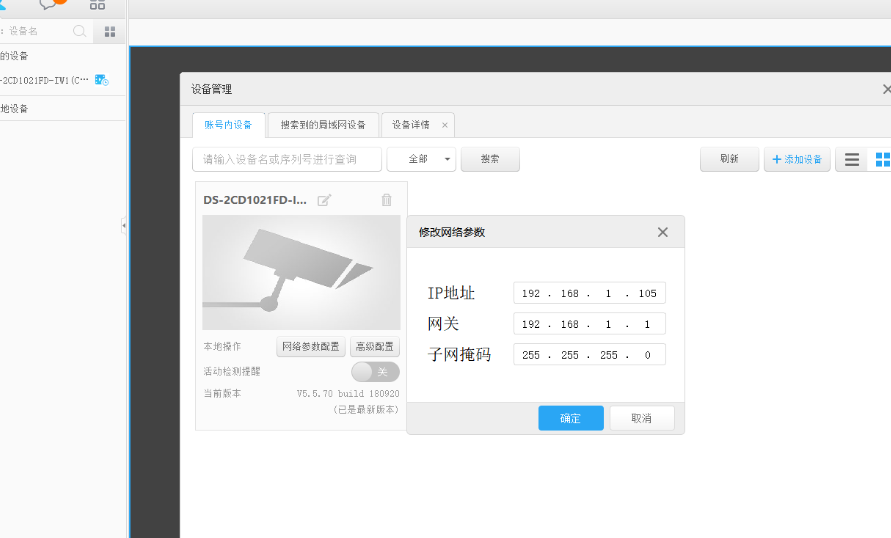
Task: Click the 高级配置 button
Action: tap(375, 347)
